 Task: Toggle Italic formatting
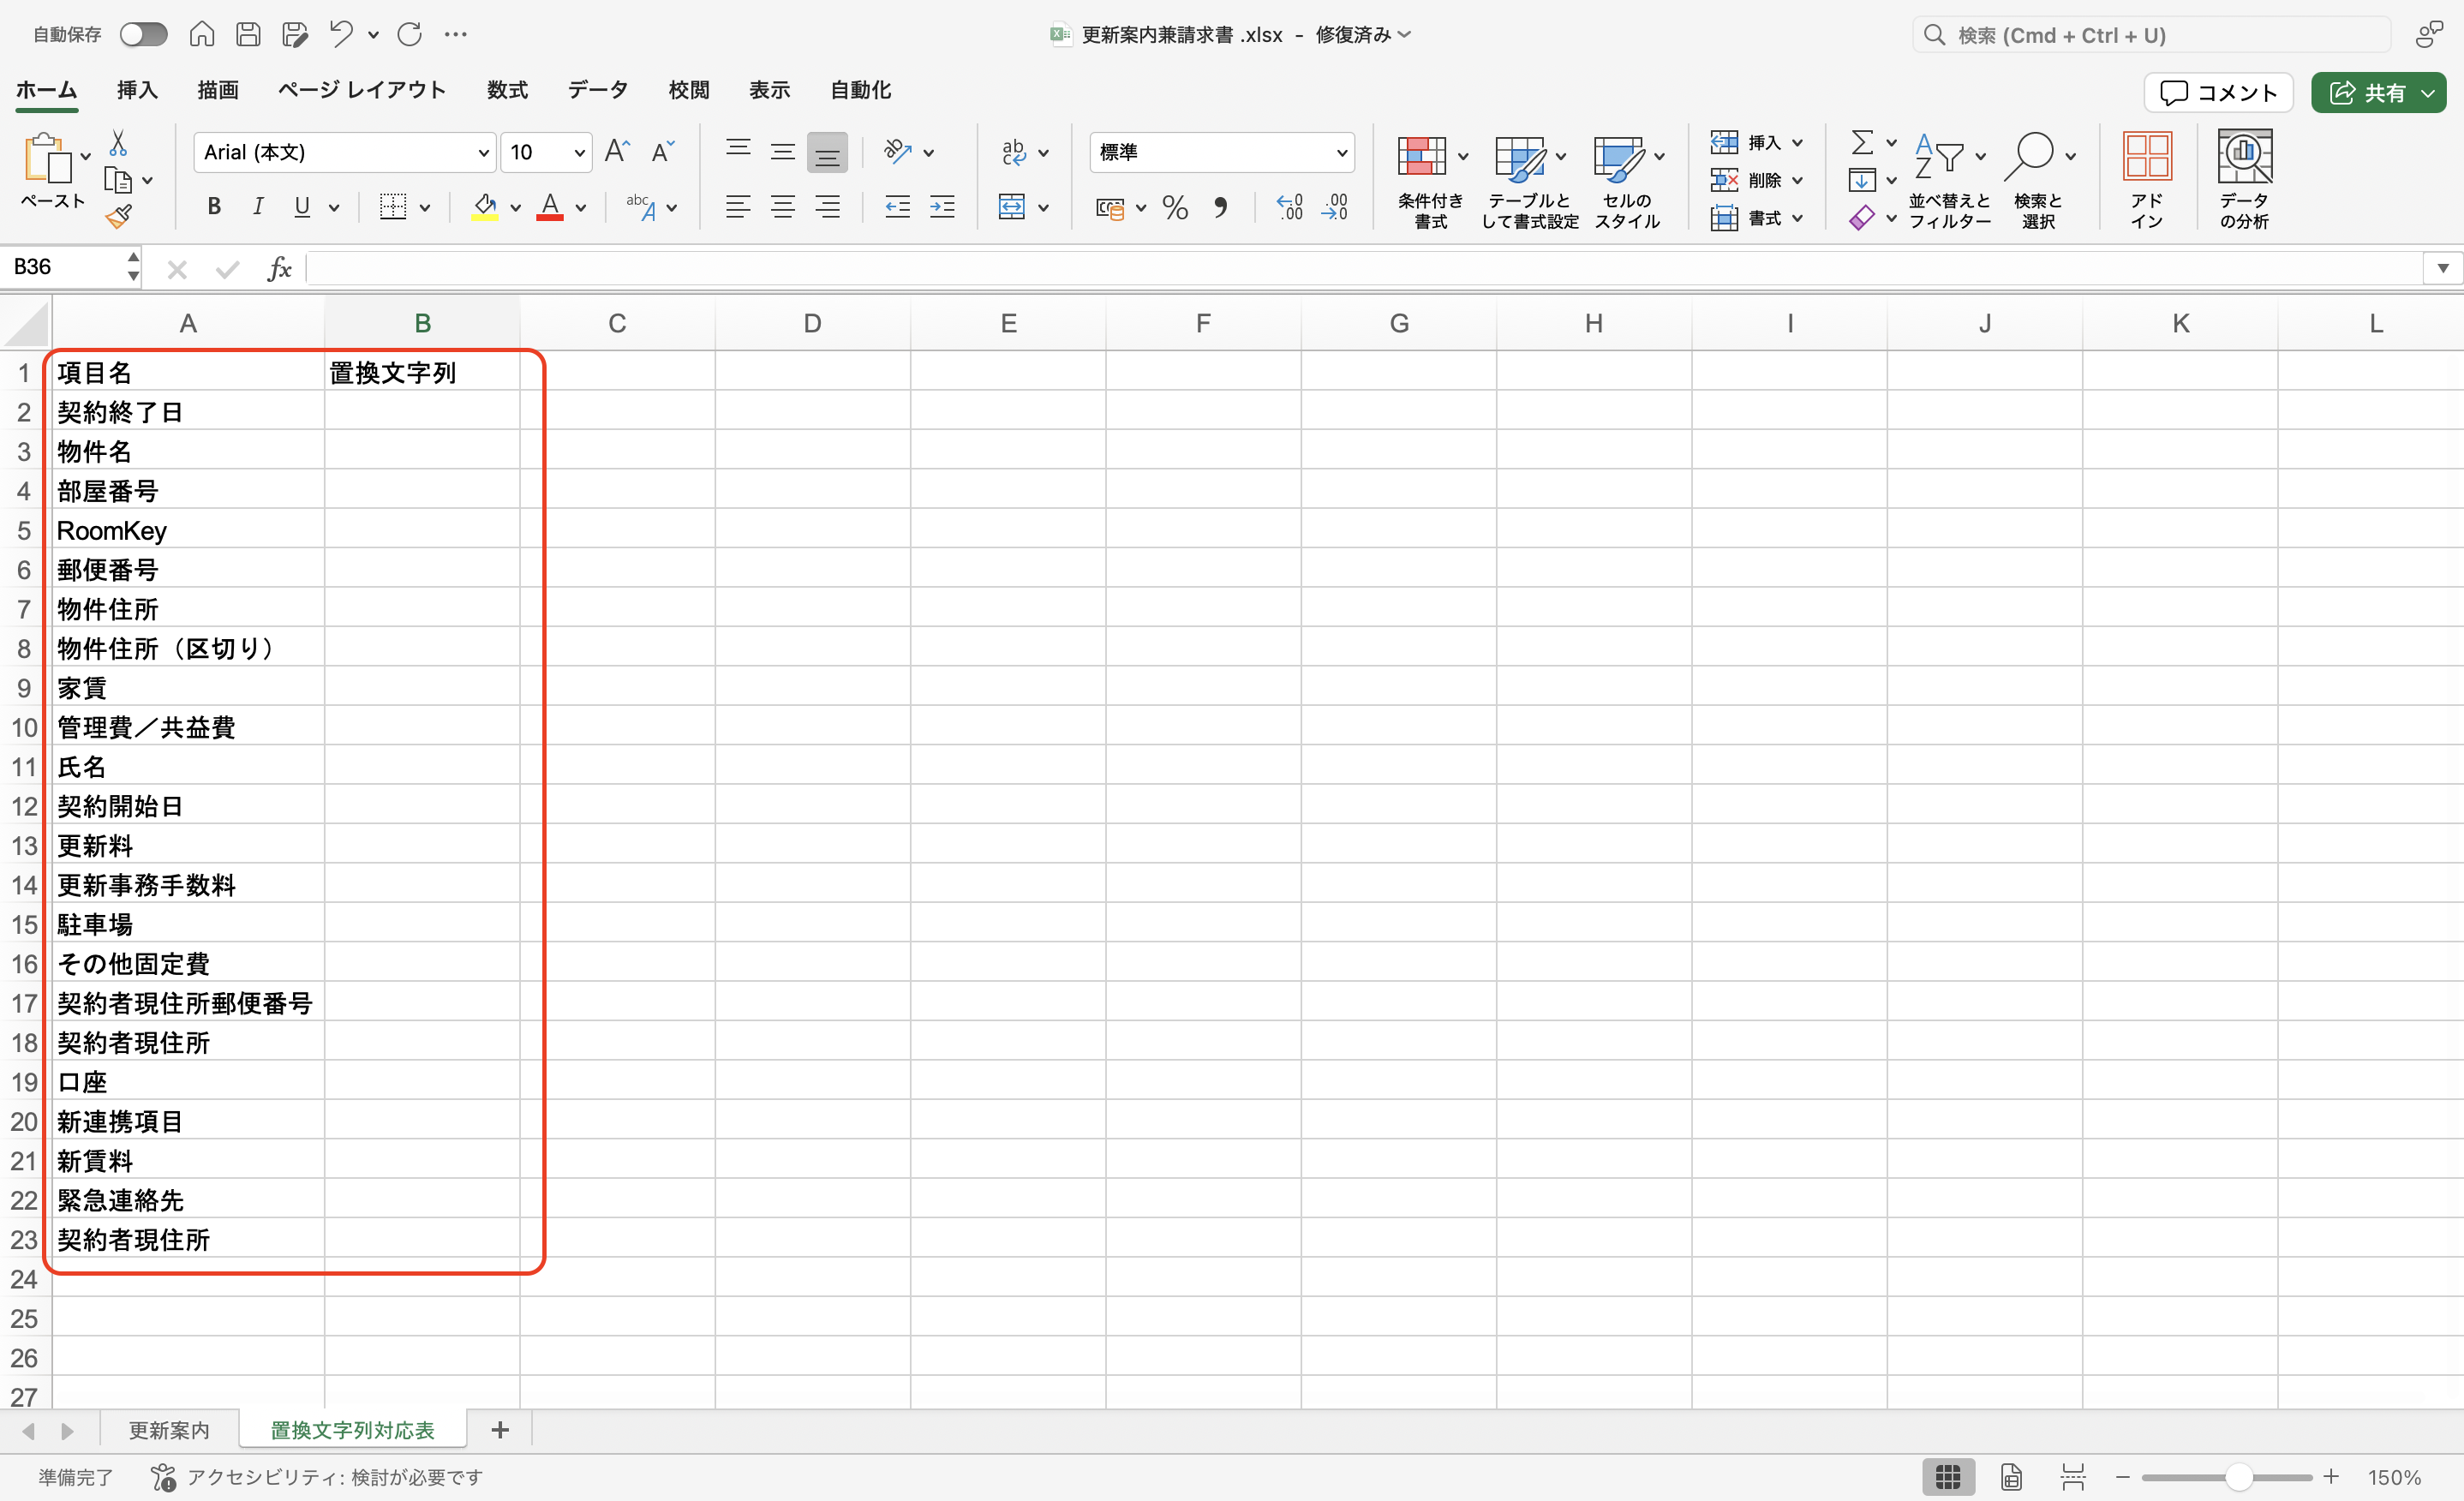[x=258, y=207]
